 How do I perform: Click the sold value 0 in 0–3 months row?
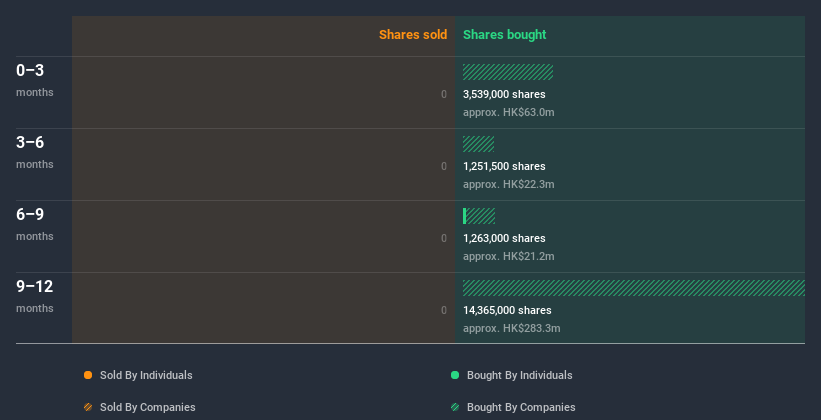pyautogui.click(x=444, y=94)
